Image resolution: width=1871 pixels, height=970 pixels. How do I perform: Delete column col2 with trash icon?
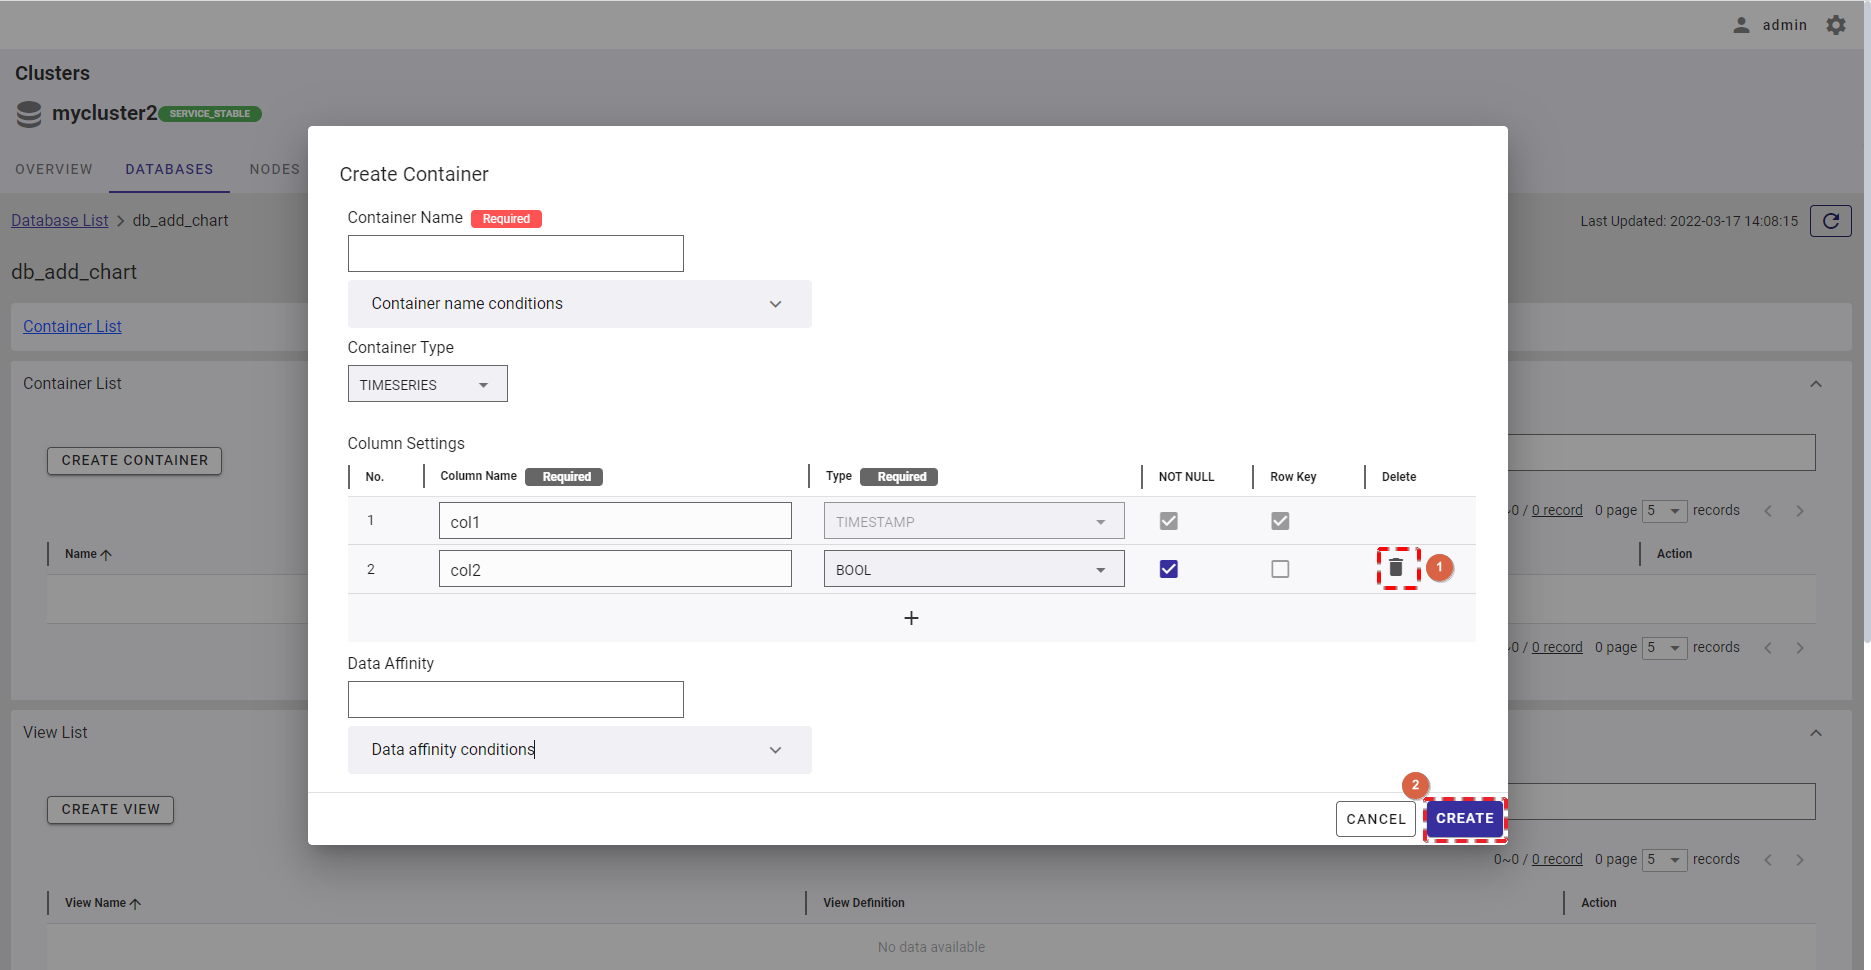[x=1396, y=568]
